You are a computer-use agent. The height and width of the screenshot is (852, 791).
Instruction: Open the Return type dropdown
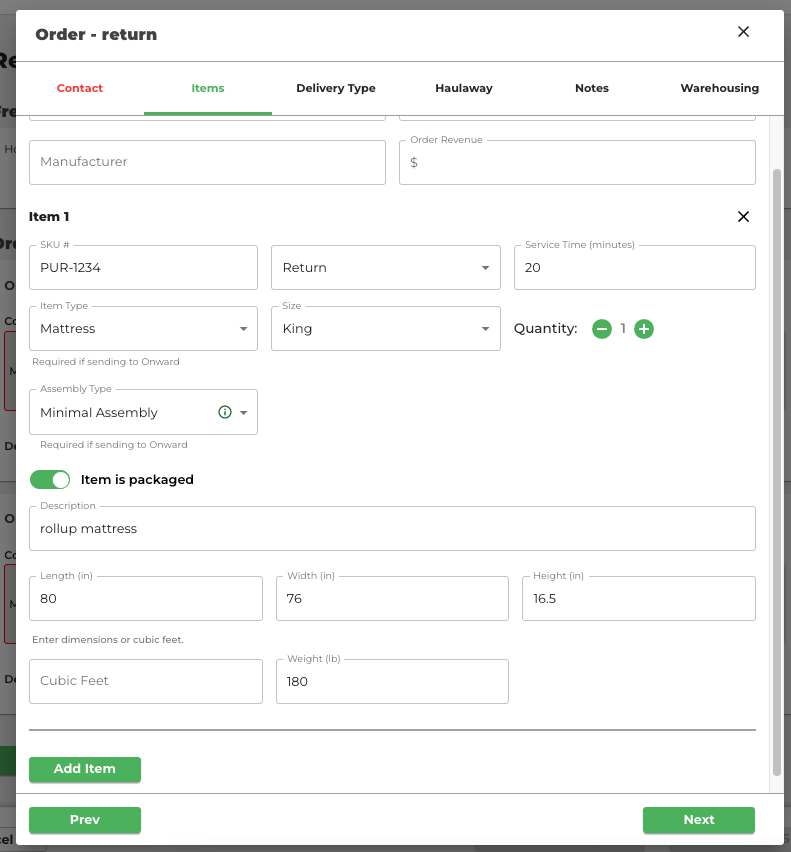(x=385, y=268)
